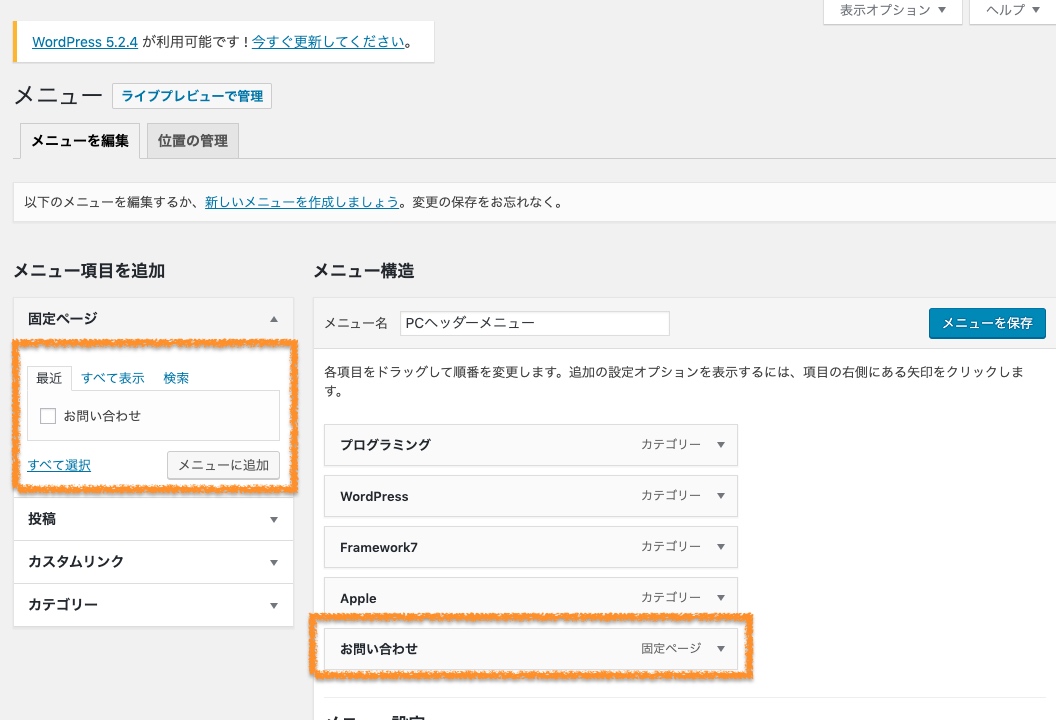Expand the カスタムリンク panel
The image size is (1056, 720).
(273, 562)
